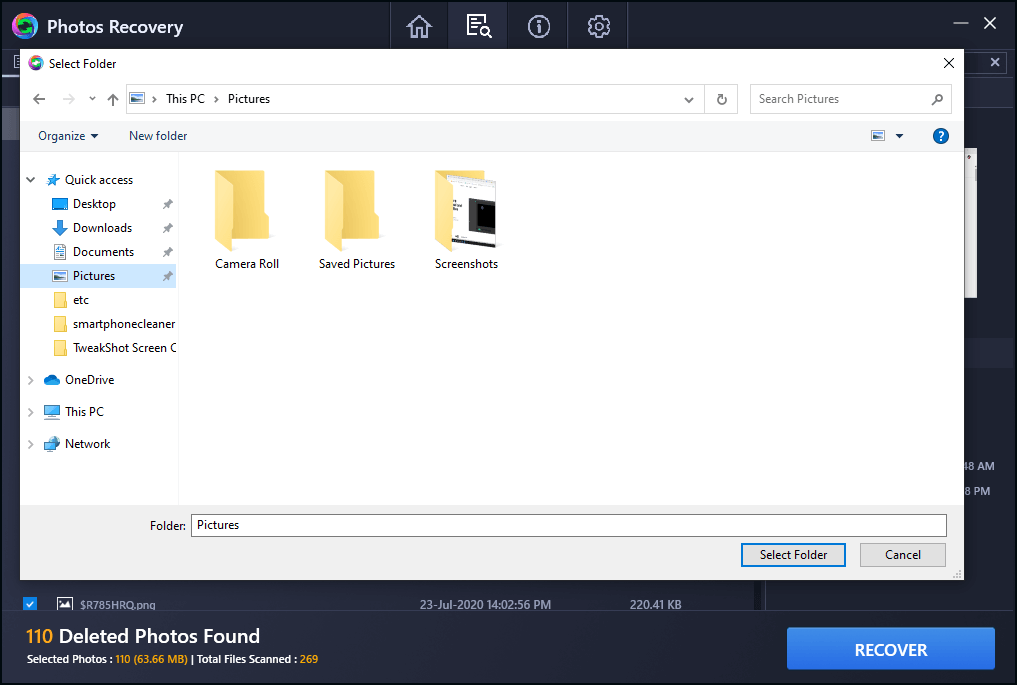Open the help button in the dialog

(940, 136)
